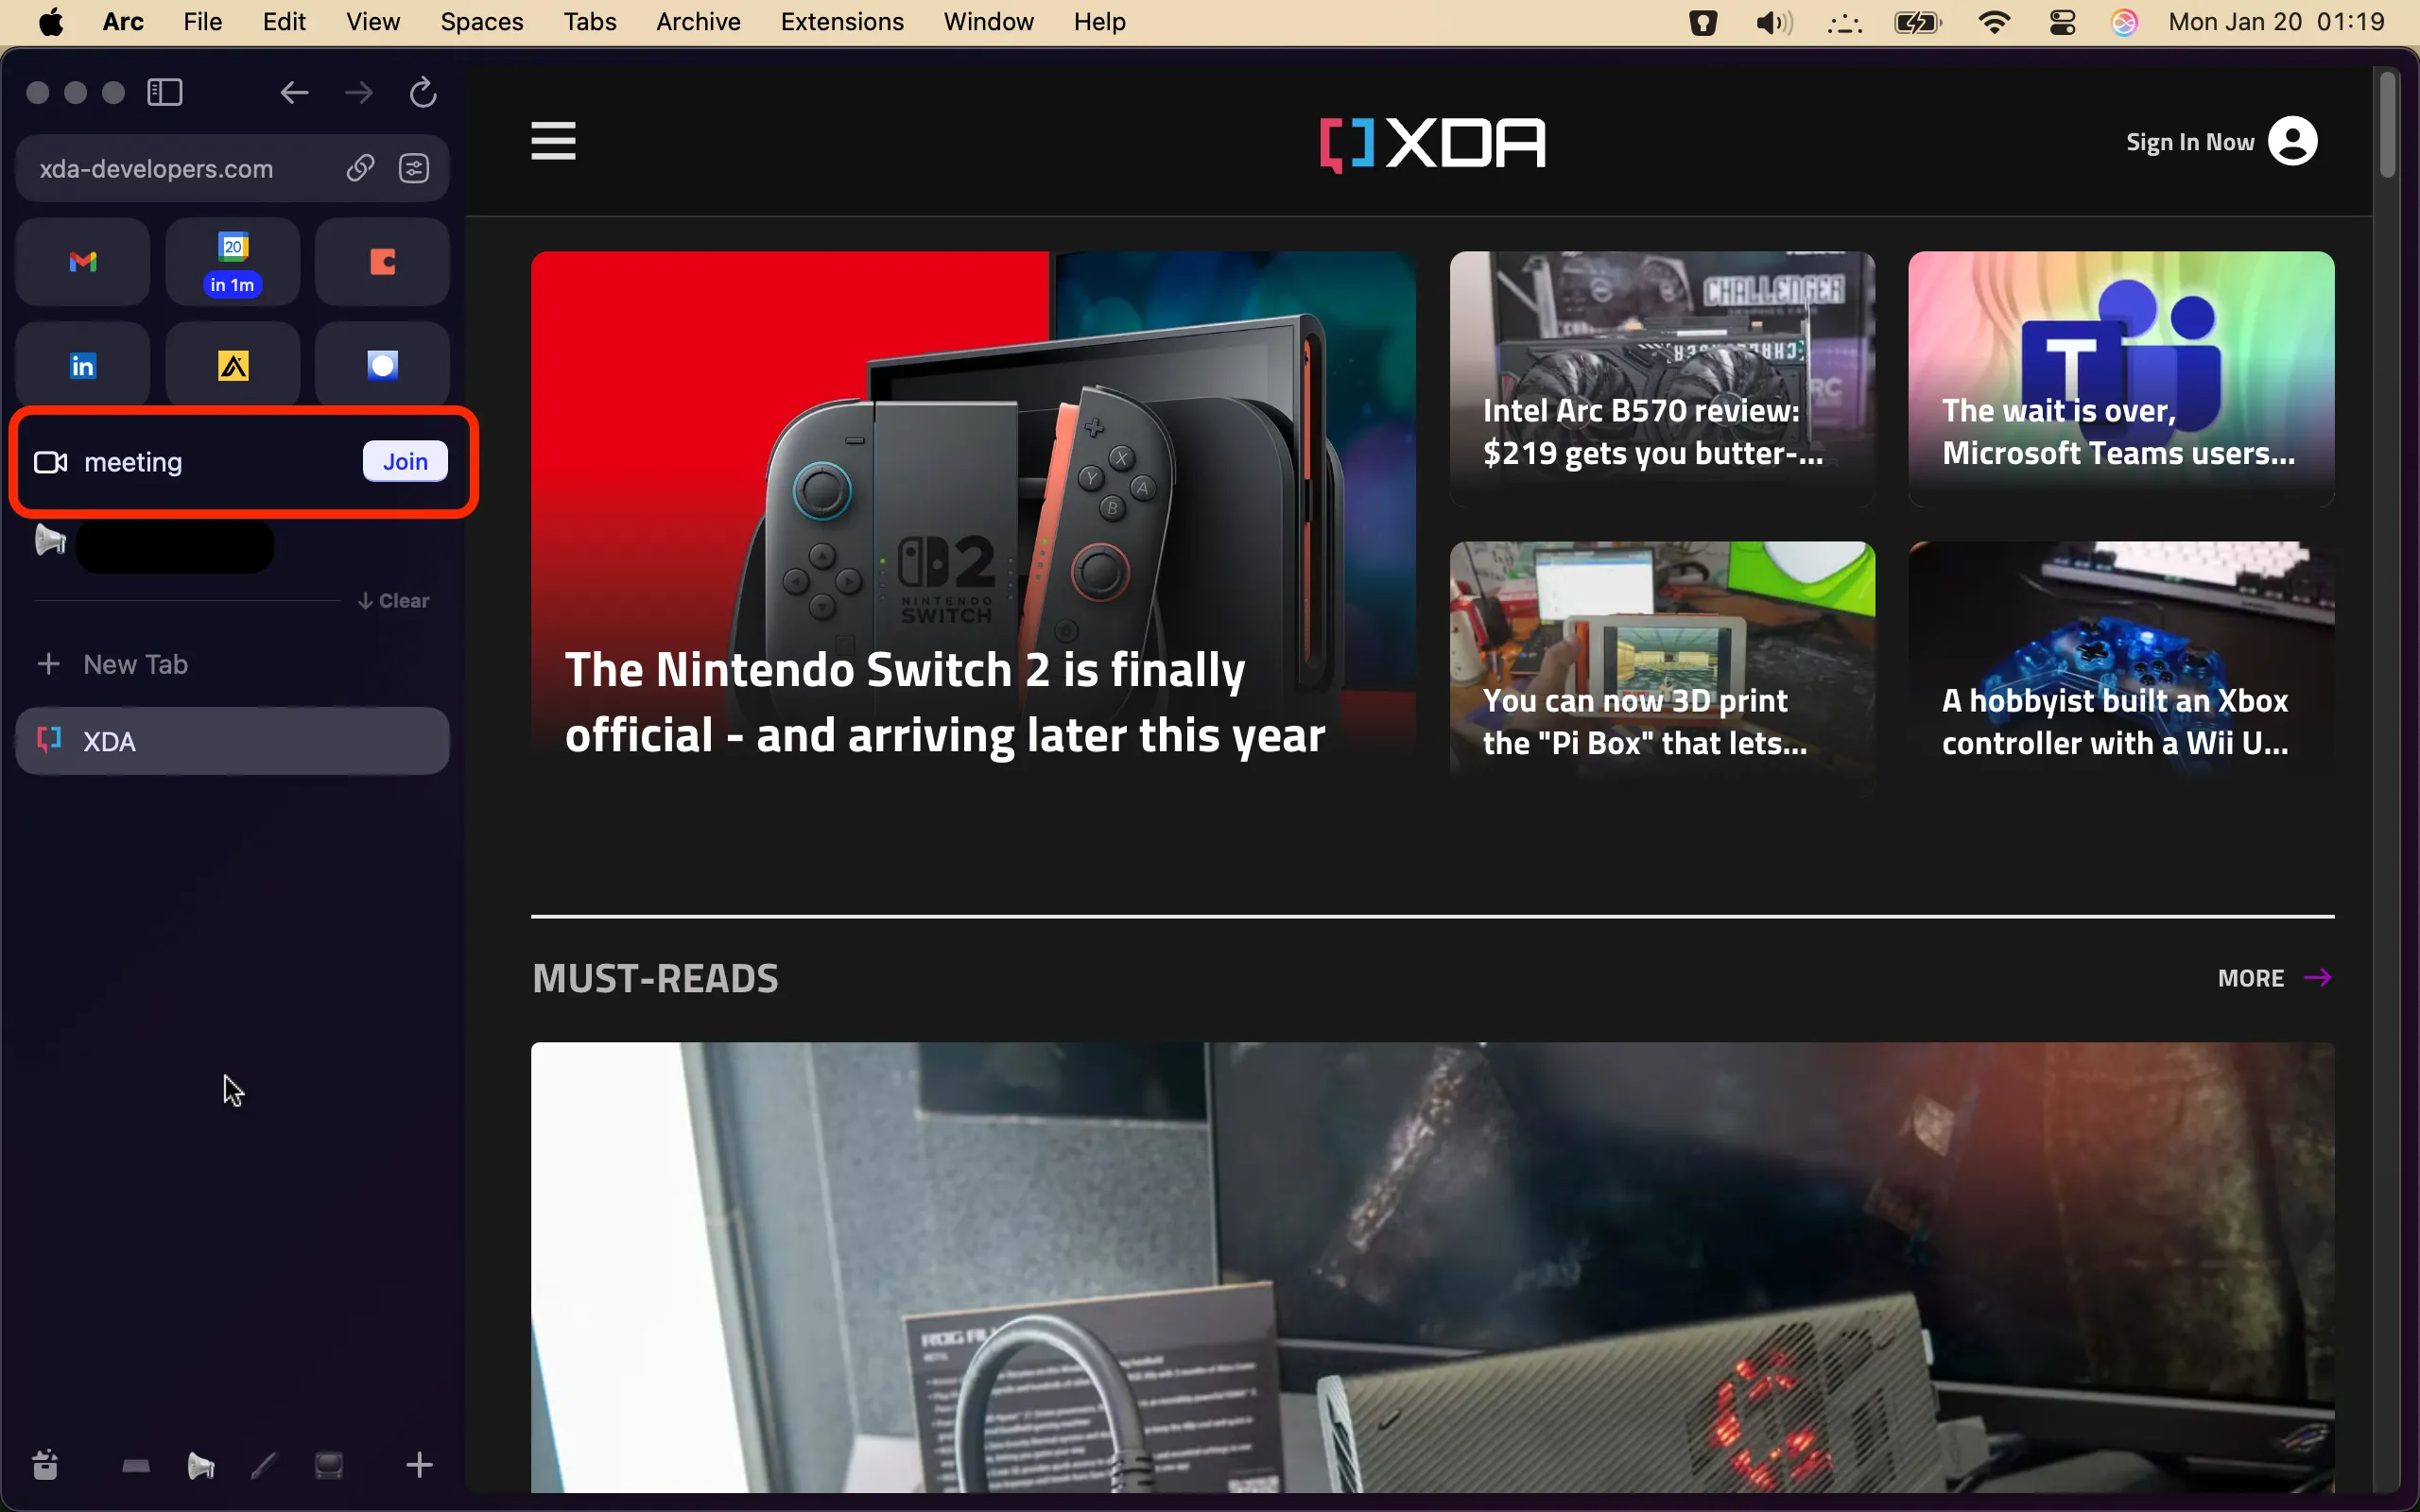The height and width of the screenshot is (1512, 2420).
Task: Open site controls icon in URL bar
Action: 414,168
